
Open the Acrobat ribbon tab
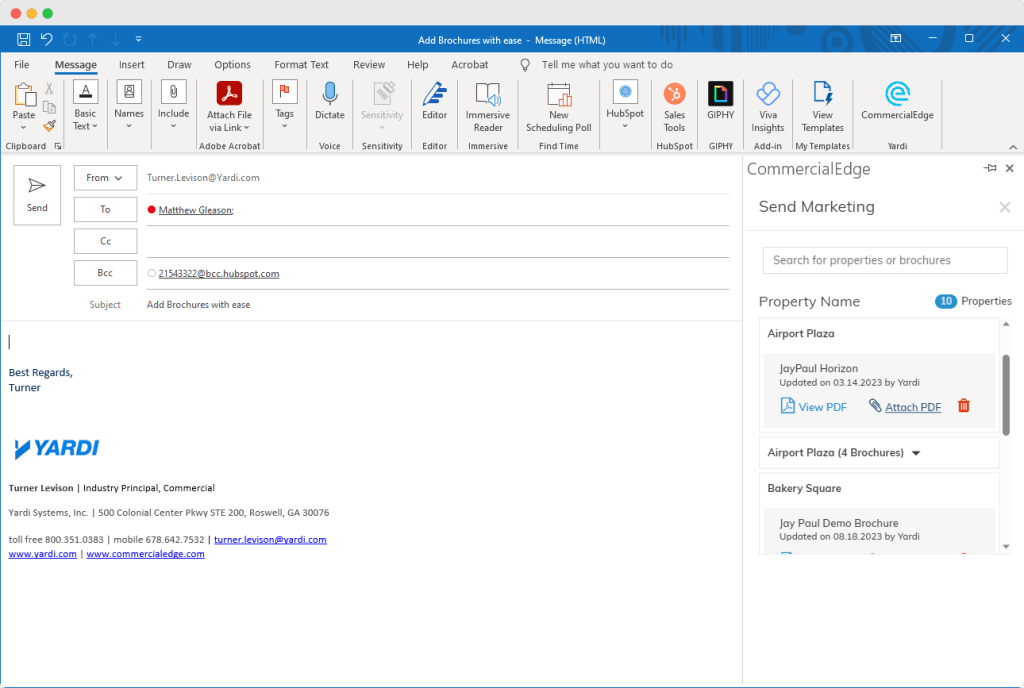(470, 65)
